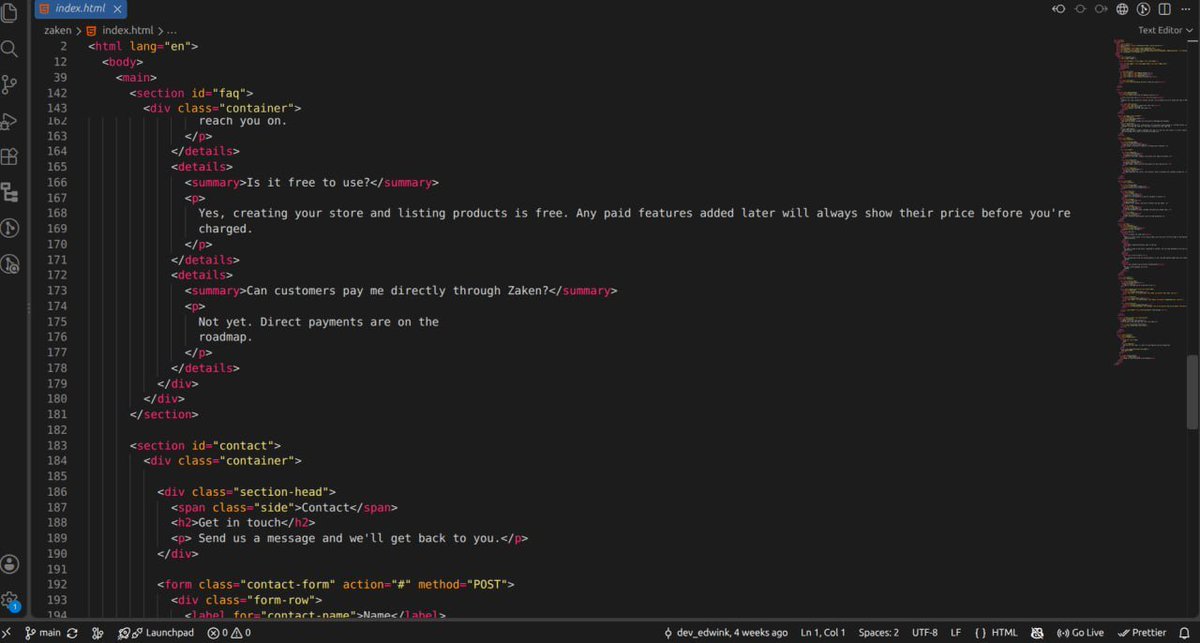Open the Manage gear icon
Image resolution: width=1200 pixels, height=643 pixels.
(x=10, y=601)
